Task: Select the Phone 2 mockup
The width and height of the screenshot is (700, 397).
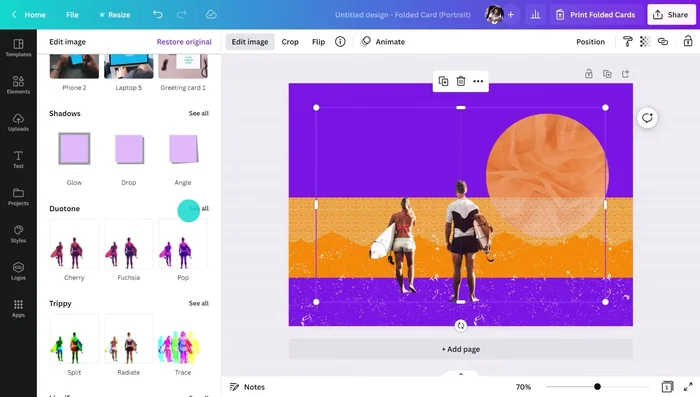Action: 74,66
